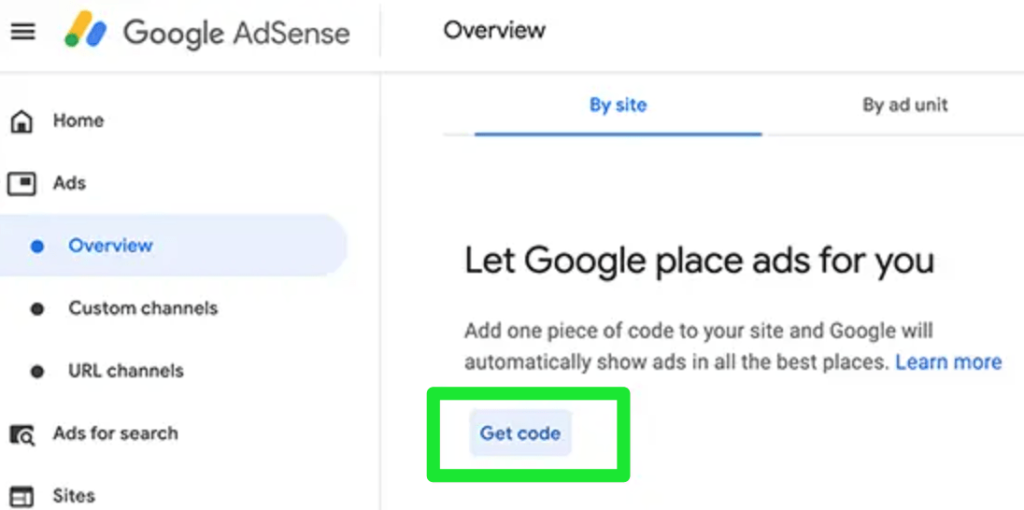Click the bullet beside URL channels

point(37,372)
